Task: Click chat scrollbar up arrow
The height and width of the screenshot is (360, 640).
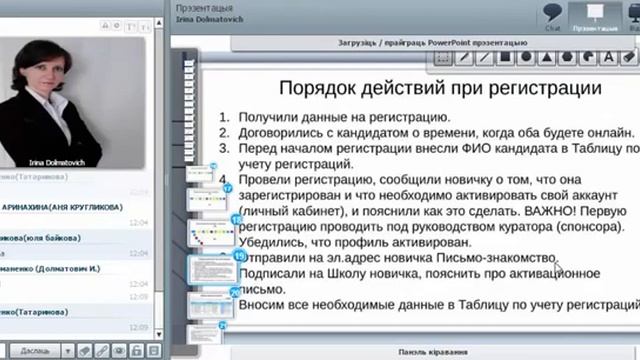Action: click(159, 23)
